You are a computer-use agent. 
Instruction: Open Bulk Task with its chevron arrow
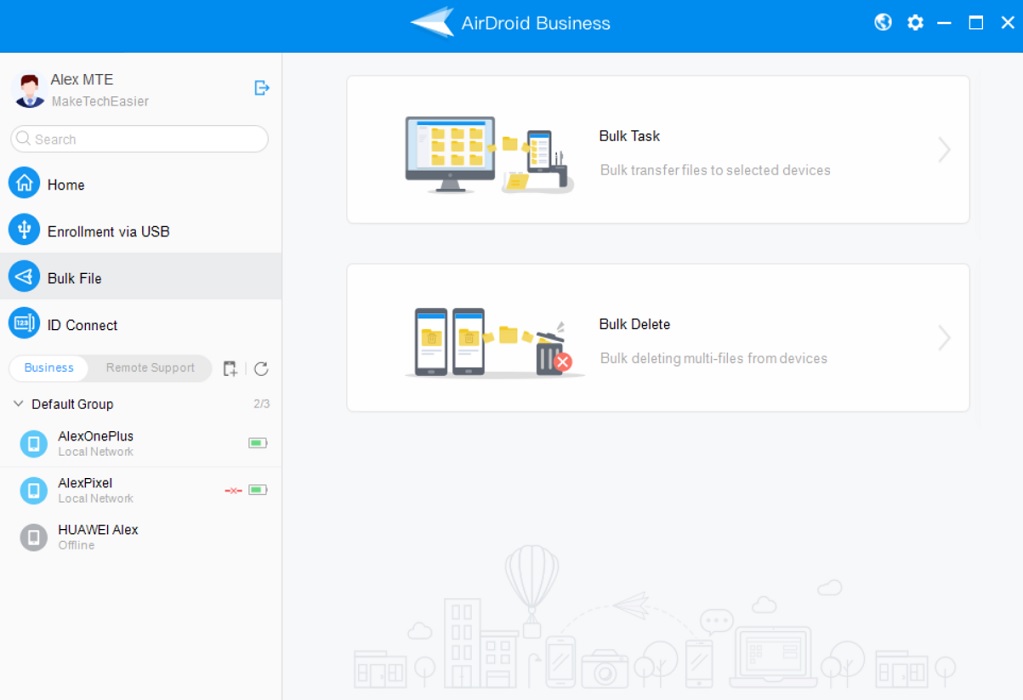pos(943,149)
